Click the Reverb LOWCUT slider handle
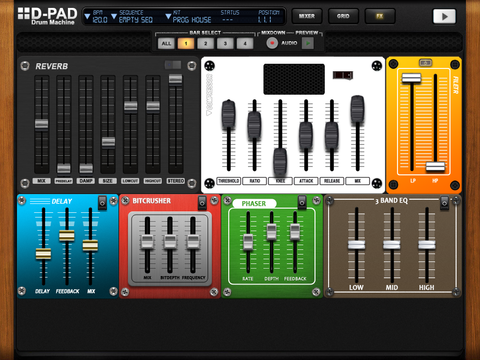This screenshot has height=360, width=480. (131, 106)
